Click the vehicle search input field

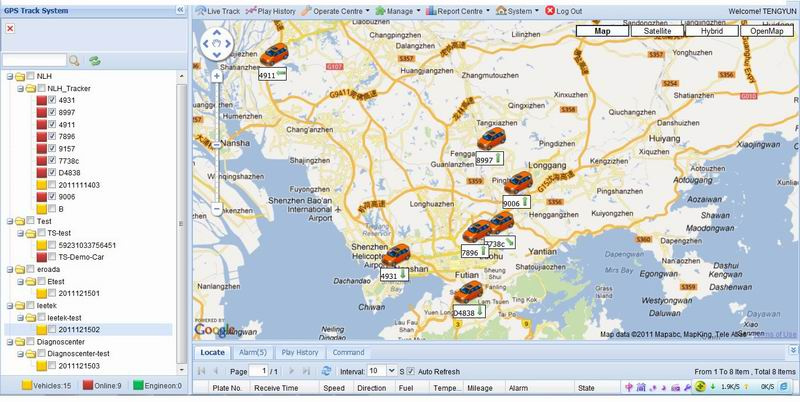[x=34, y=61]
